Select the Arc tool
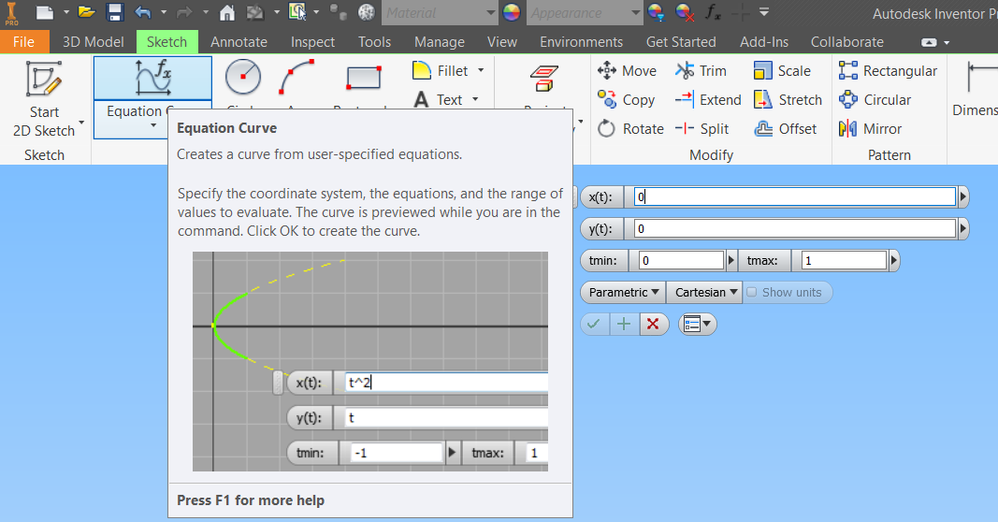998x522 pixels. point(297,77)
